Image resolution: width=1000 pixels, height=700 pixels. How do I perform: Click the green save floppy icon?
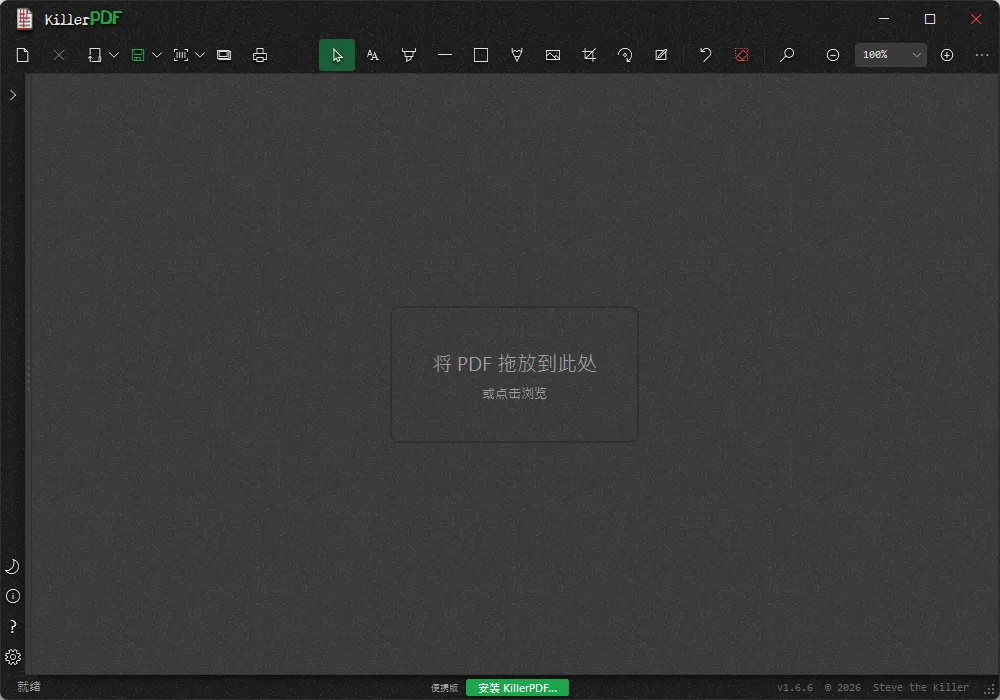tap(138, 55)
